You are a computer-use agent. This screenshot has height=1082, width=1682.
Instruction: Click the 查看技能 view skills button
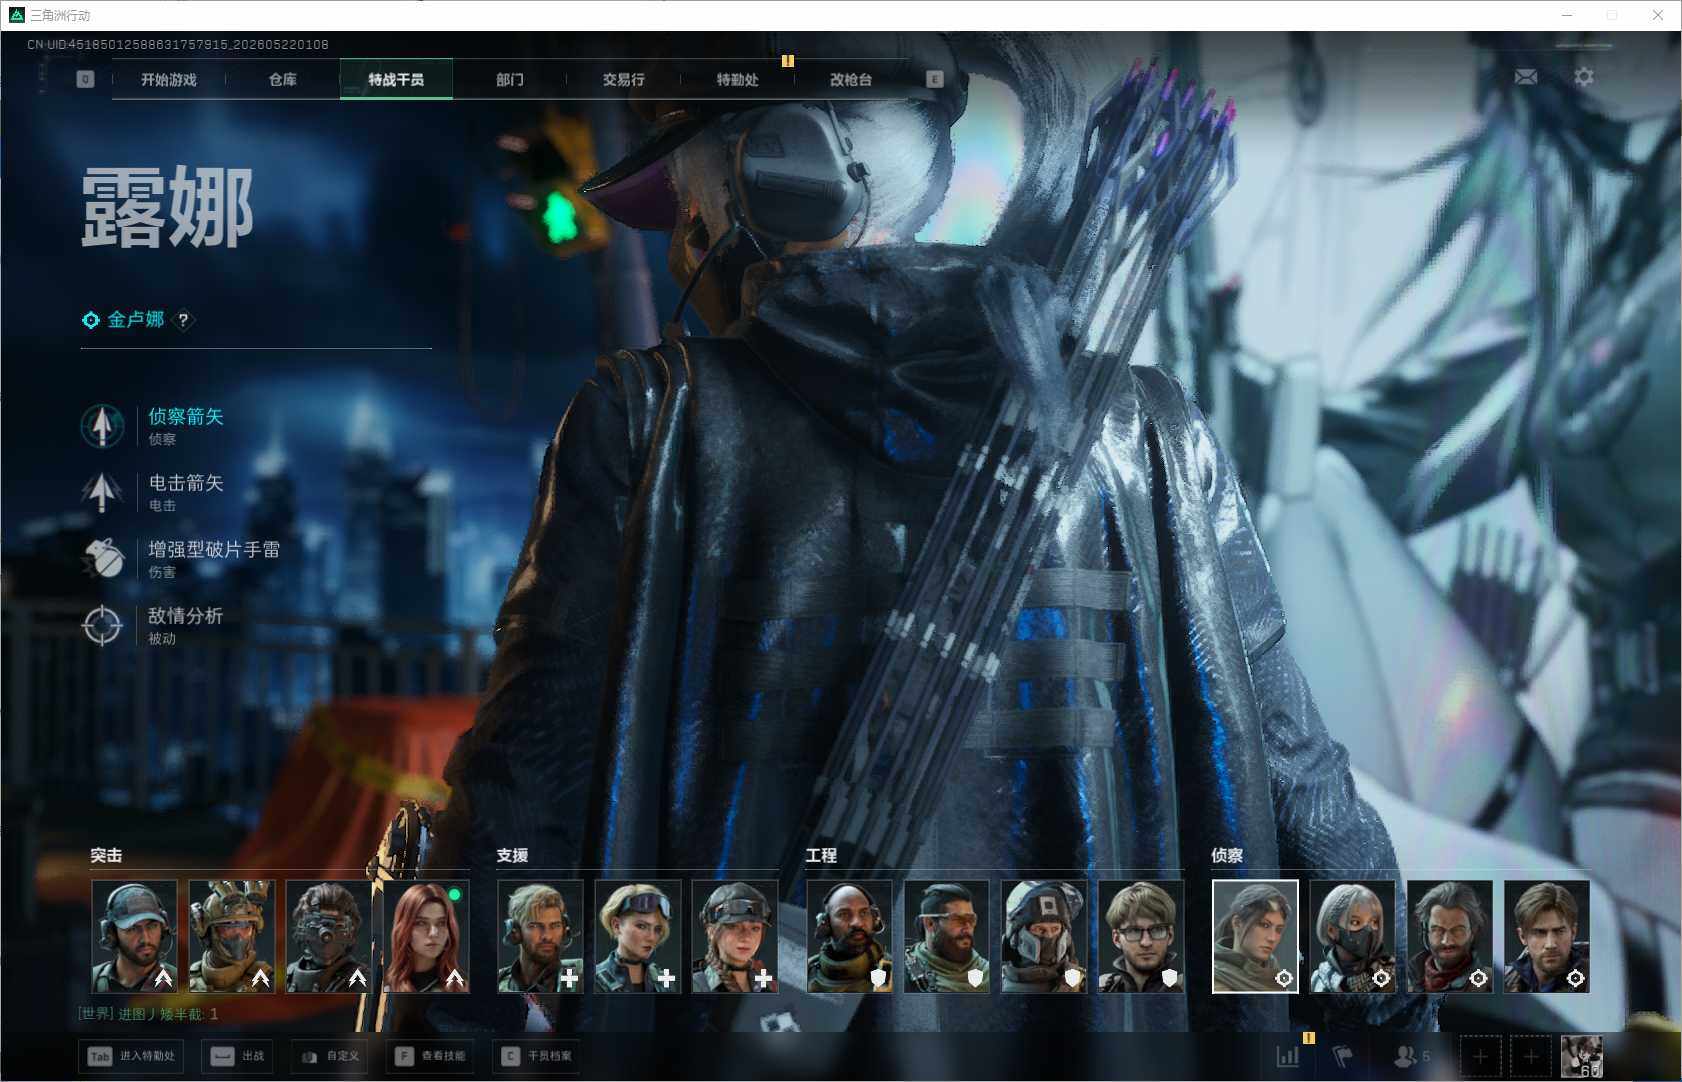(x=430, y=1056)
